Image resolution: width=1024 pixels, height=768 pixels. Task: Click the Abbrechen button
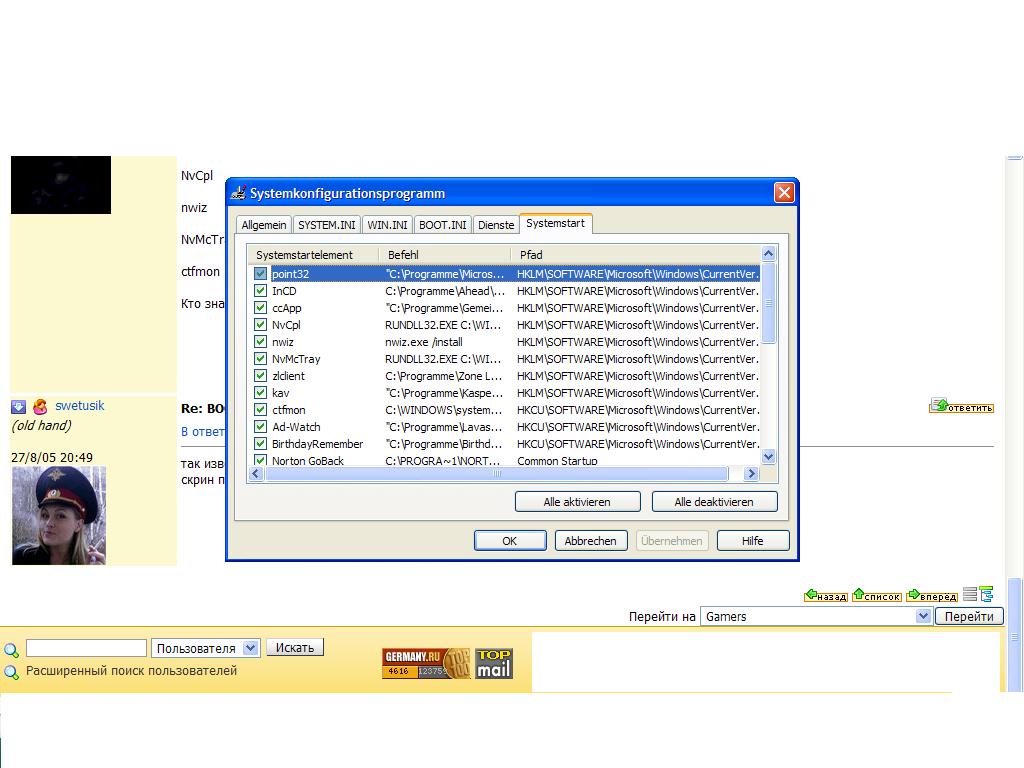pos(590,541)
